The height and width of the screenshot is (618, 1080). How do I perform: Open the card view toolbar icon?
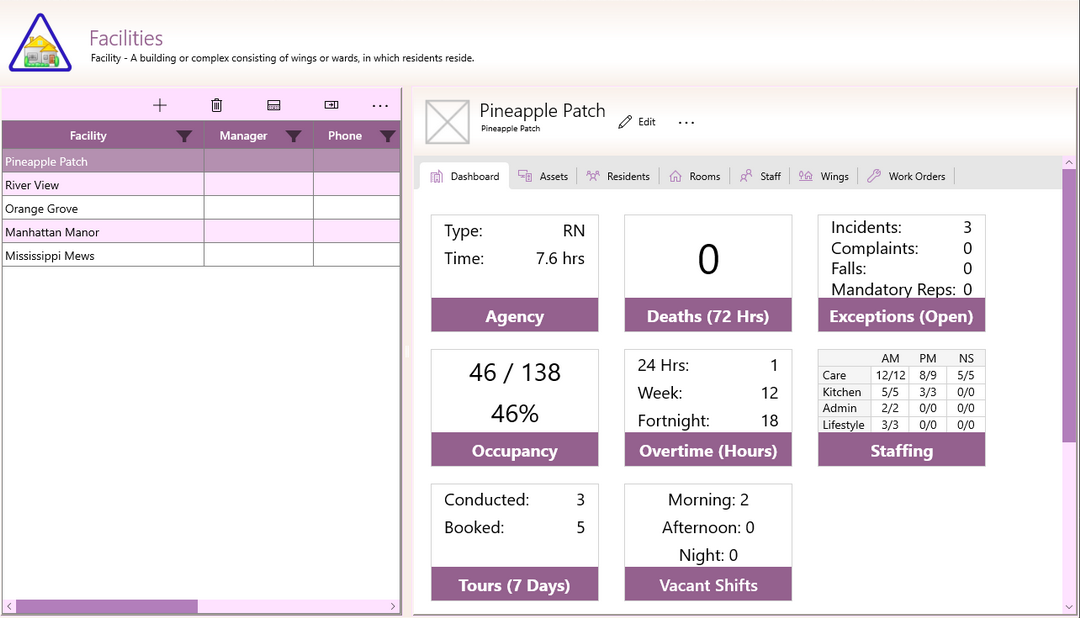point(273,105)
